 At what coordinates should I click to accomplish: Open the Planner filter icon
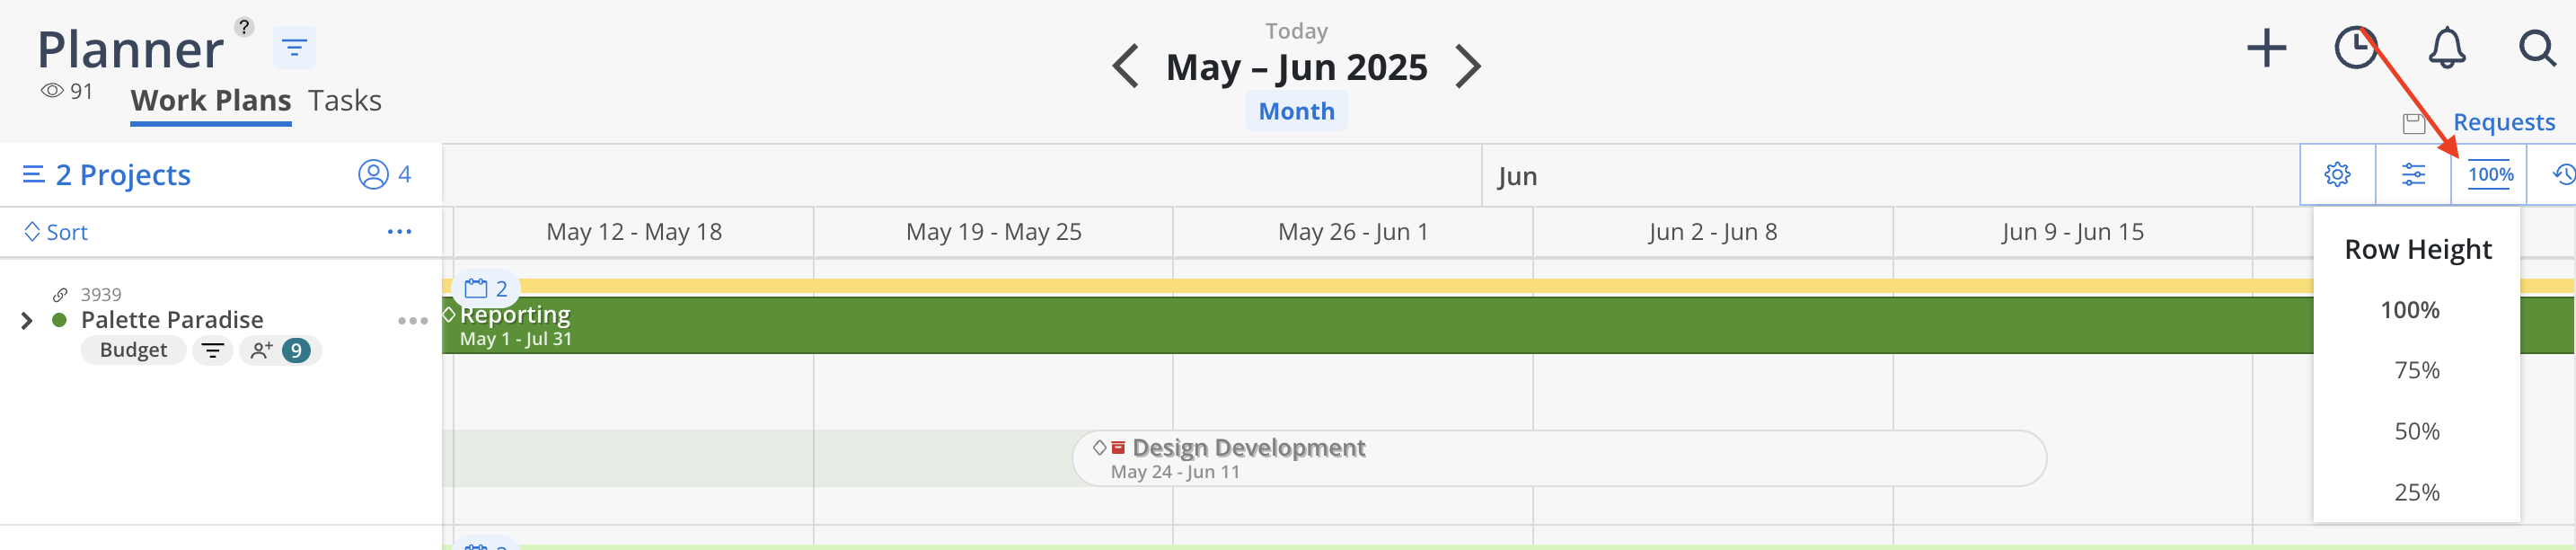click(294, 48)
